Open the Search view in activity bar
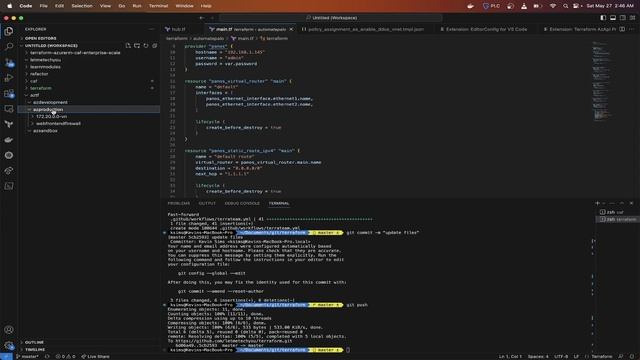This screenshot has height=360, width=640. pyautogui.click(x=9, y=47)
